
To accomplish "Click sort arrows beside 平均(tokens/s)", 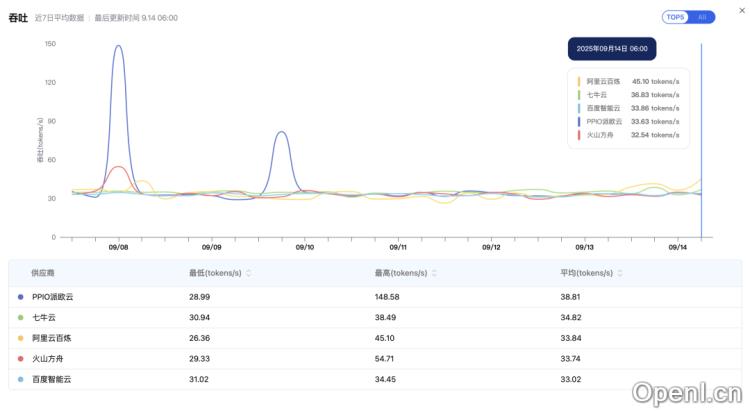I will [x=621, y=273].
